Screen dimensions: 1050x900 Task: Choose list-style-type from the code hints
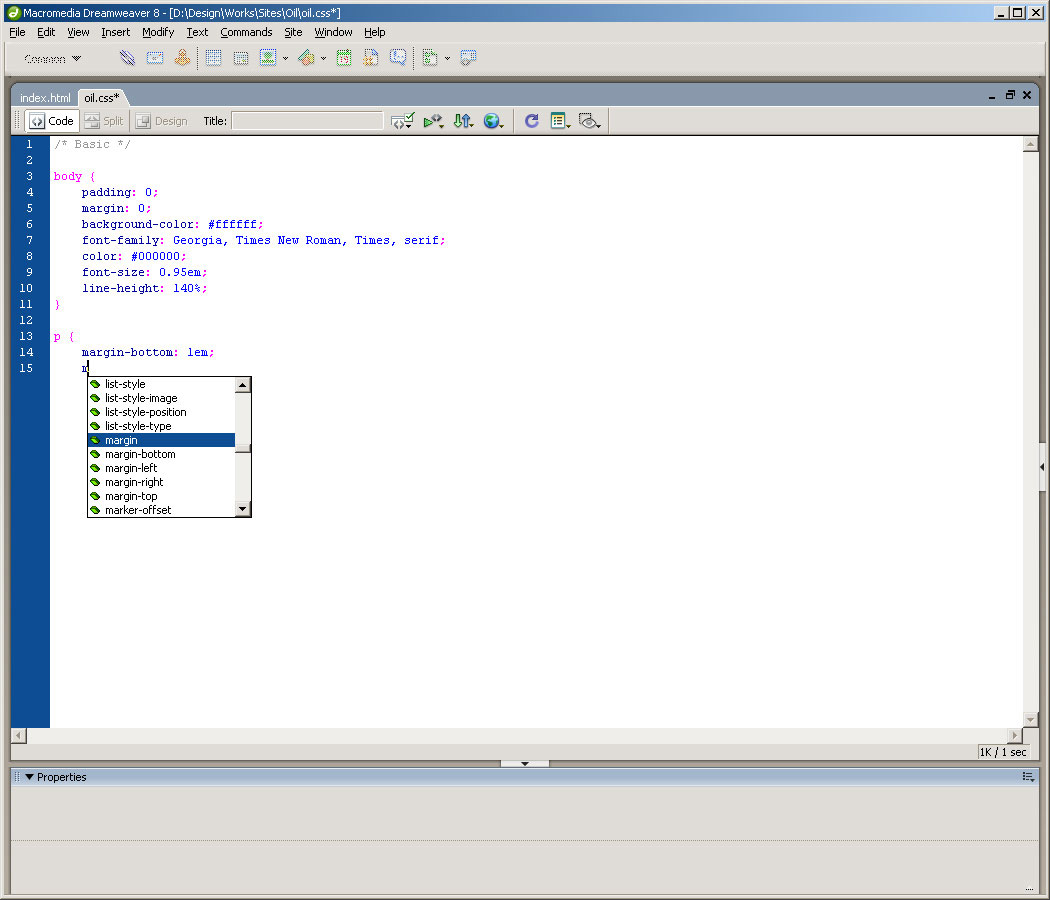(x=161, y=426)
